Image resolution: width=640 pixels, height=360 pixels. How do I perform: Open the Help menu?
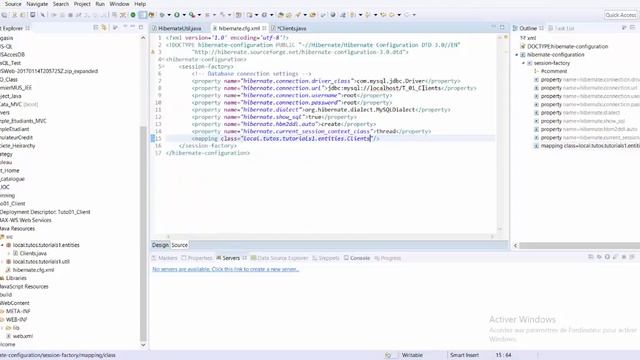tap(140, 4)
